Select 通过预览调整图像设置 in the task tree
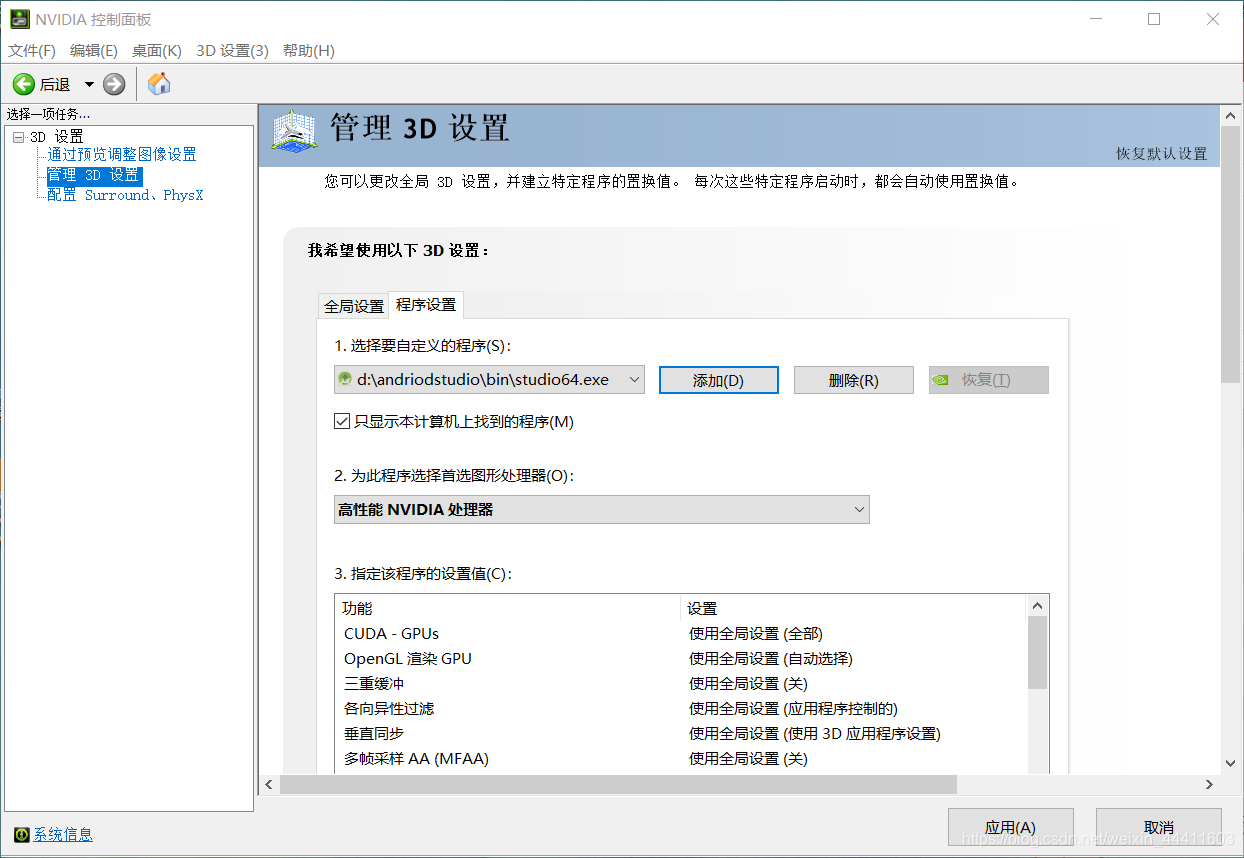Viewport: 1244px width, 858px height. click(x=122, y=155)
